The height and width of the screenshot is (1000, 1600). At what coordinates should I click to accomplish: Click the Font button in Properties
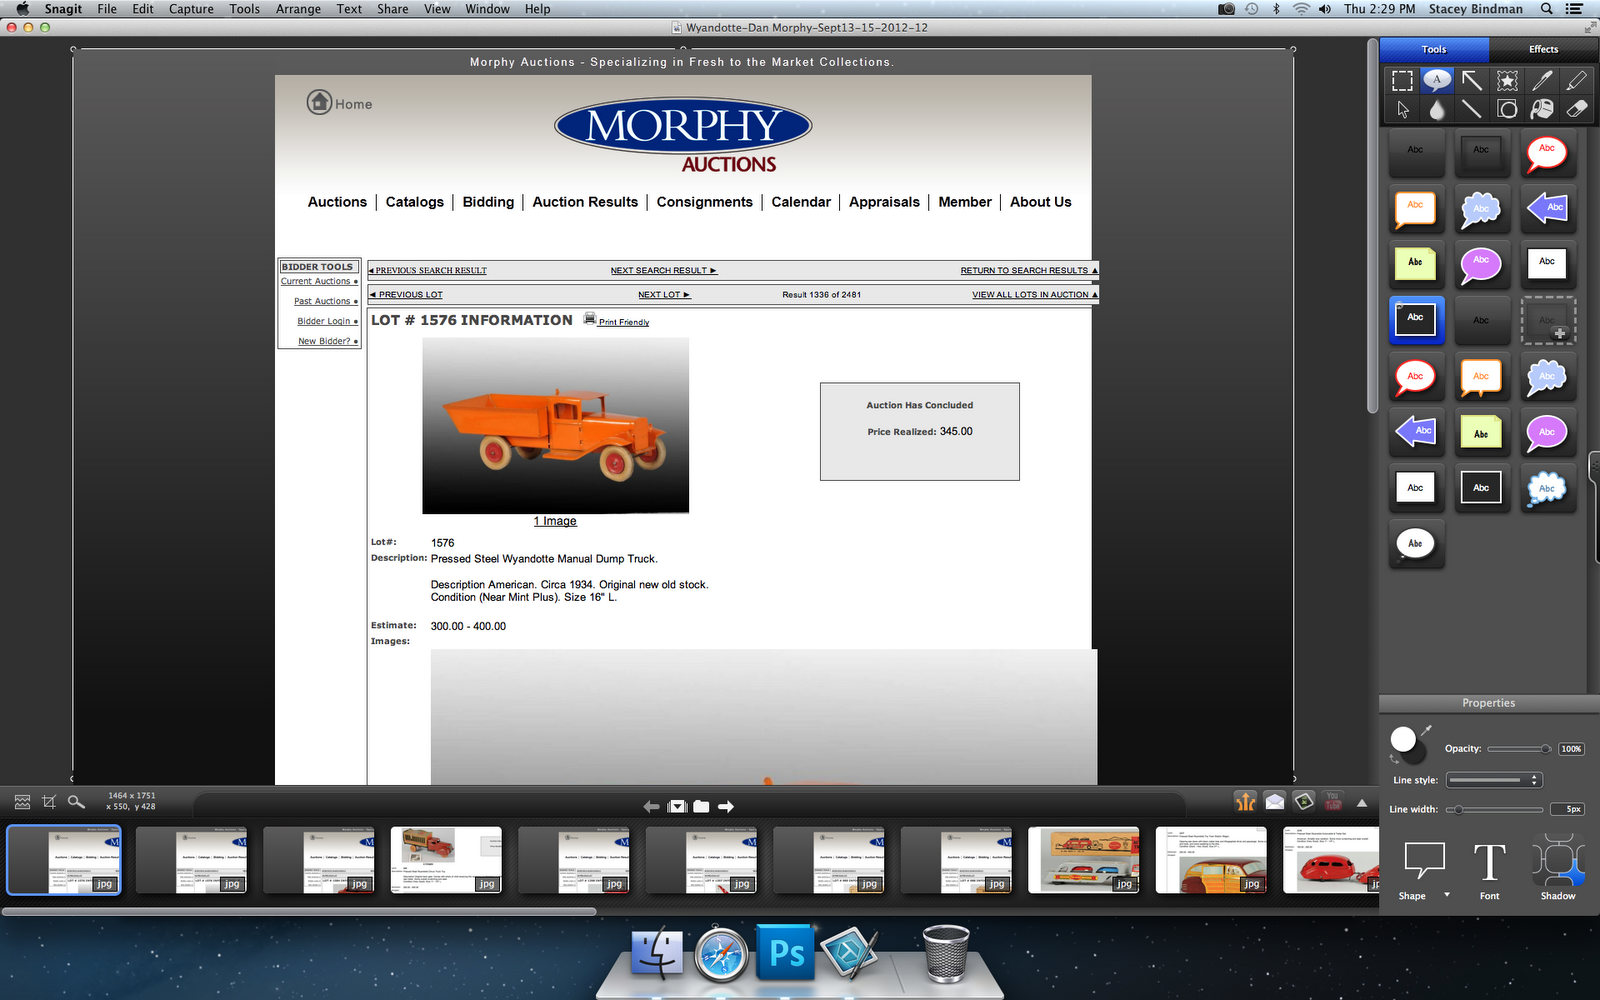tap(1489, 869)
